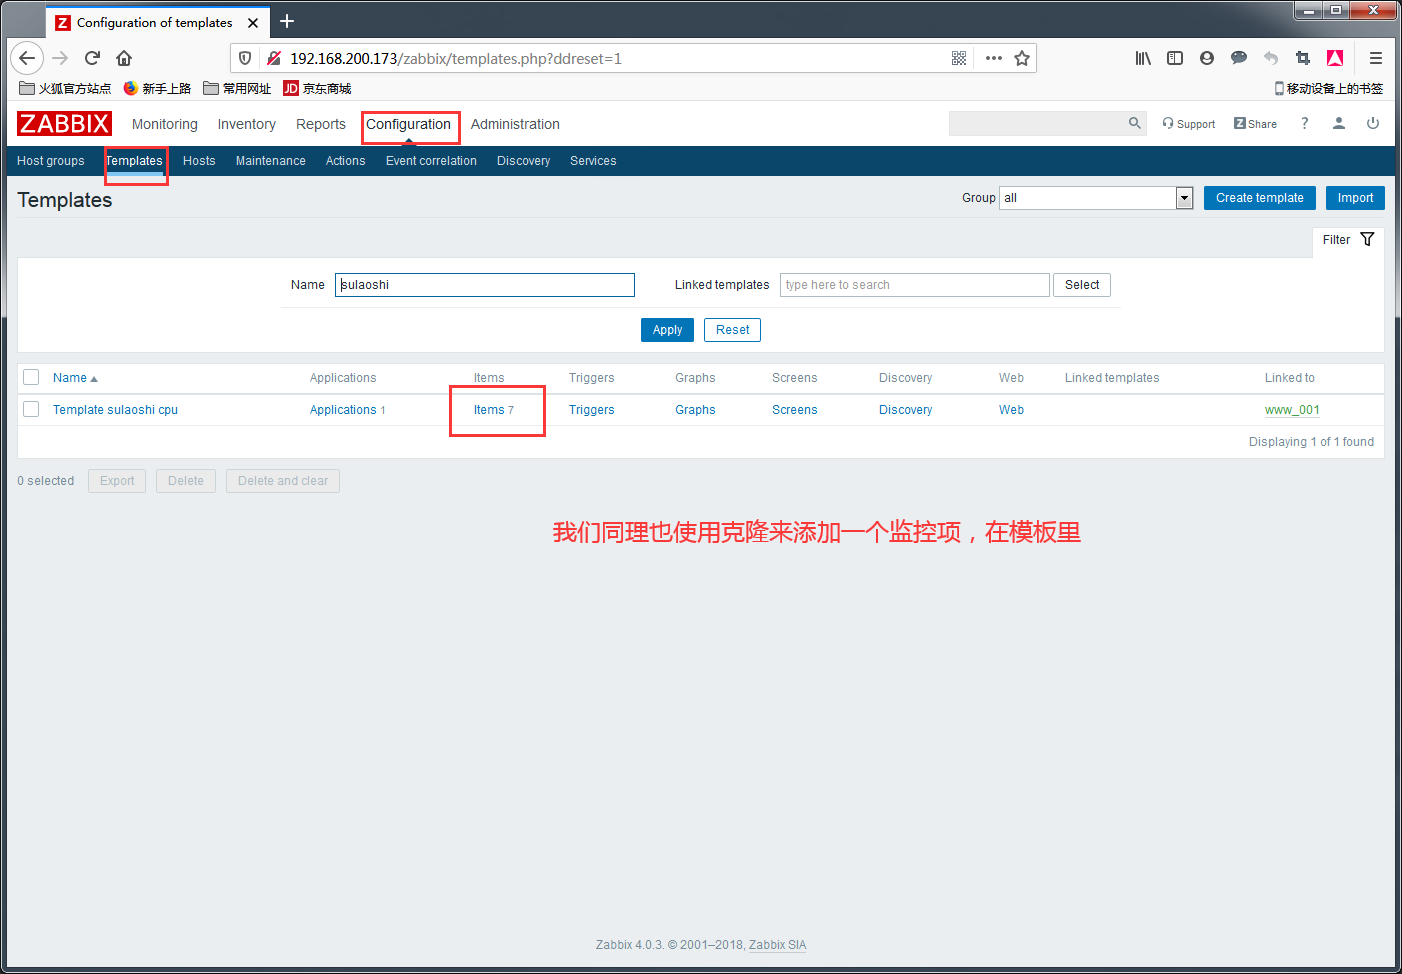Open the Inventory menu
The image size is (1402, 974).
tap(247, 124)
